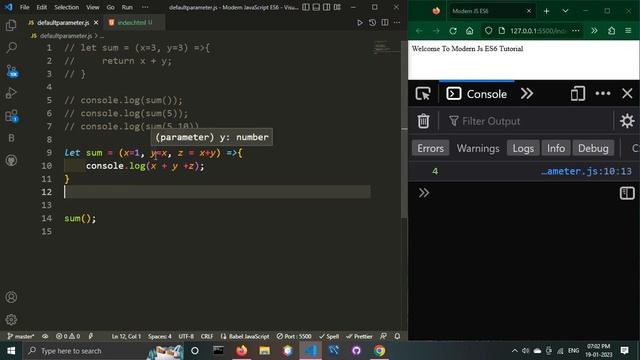
Task: Toggle the Logs filter in the console
Action: coord(523,148)
